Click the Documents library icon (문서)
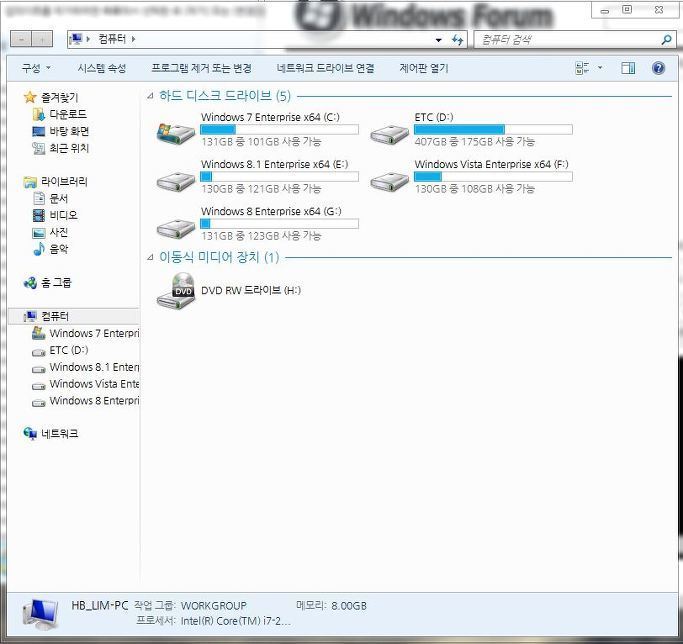This screenshot has height=644, width=683. (39, 199)
